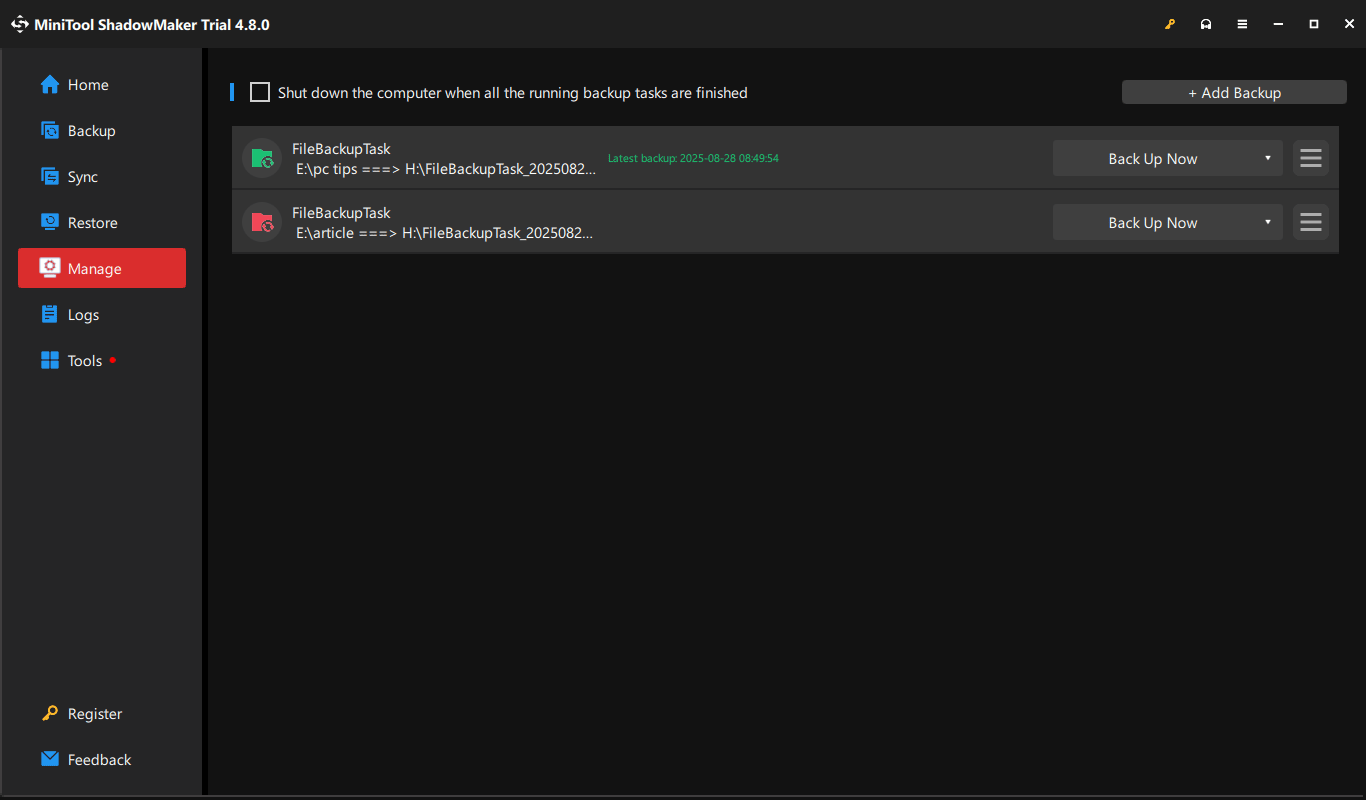Click the key icon in title bar
1366x800 pixels.
(x=1170, y=24)
